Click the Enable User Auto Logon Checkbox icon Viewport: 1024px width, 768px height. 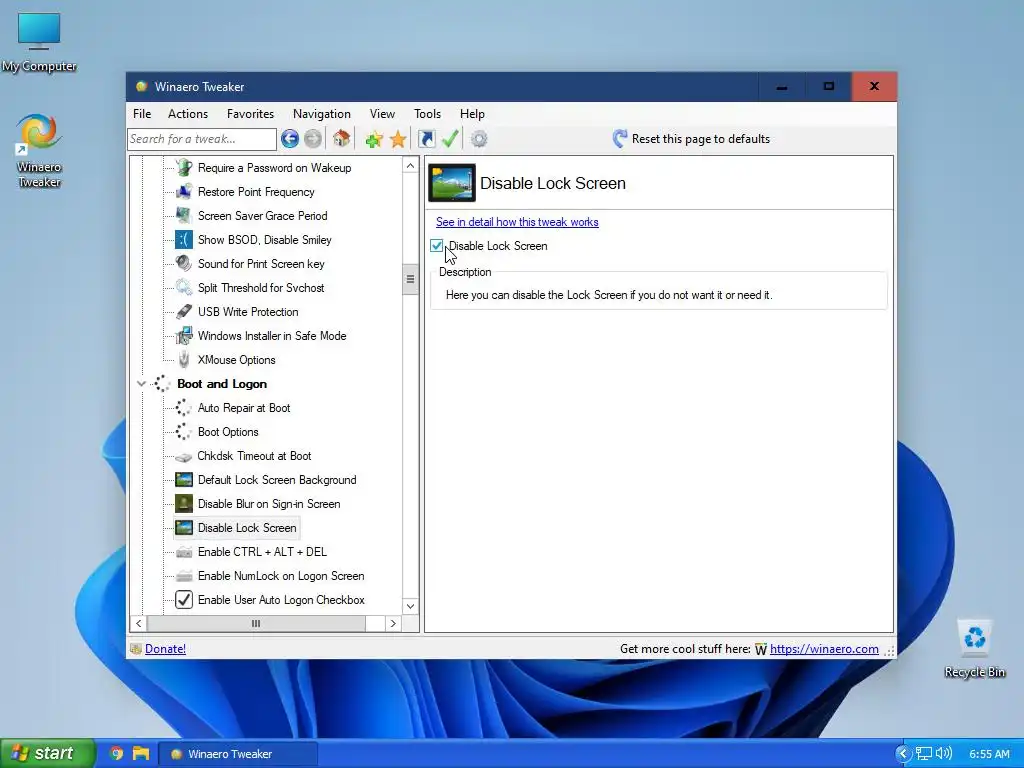[184, 600]
